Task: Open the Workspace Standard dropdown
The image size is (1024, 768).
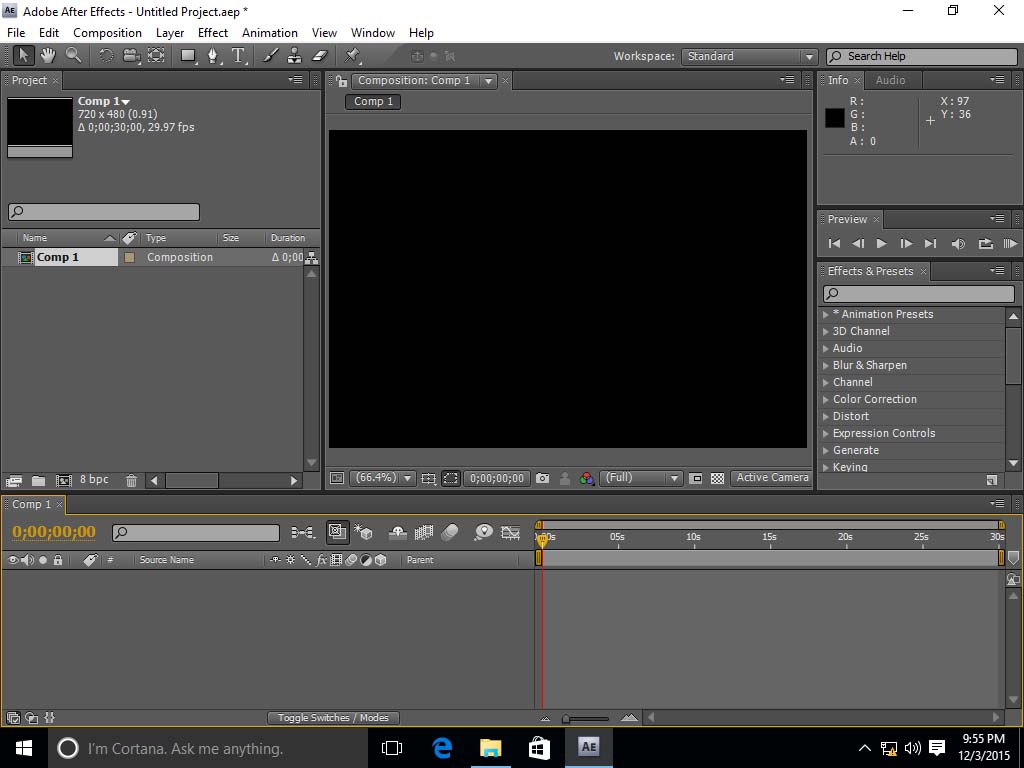Action: point(749,56)
